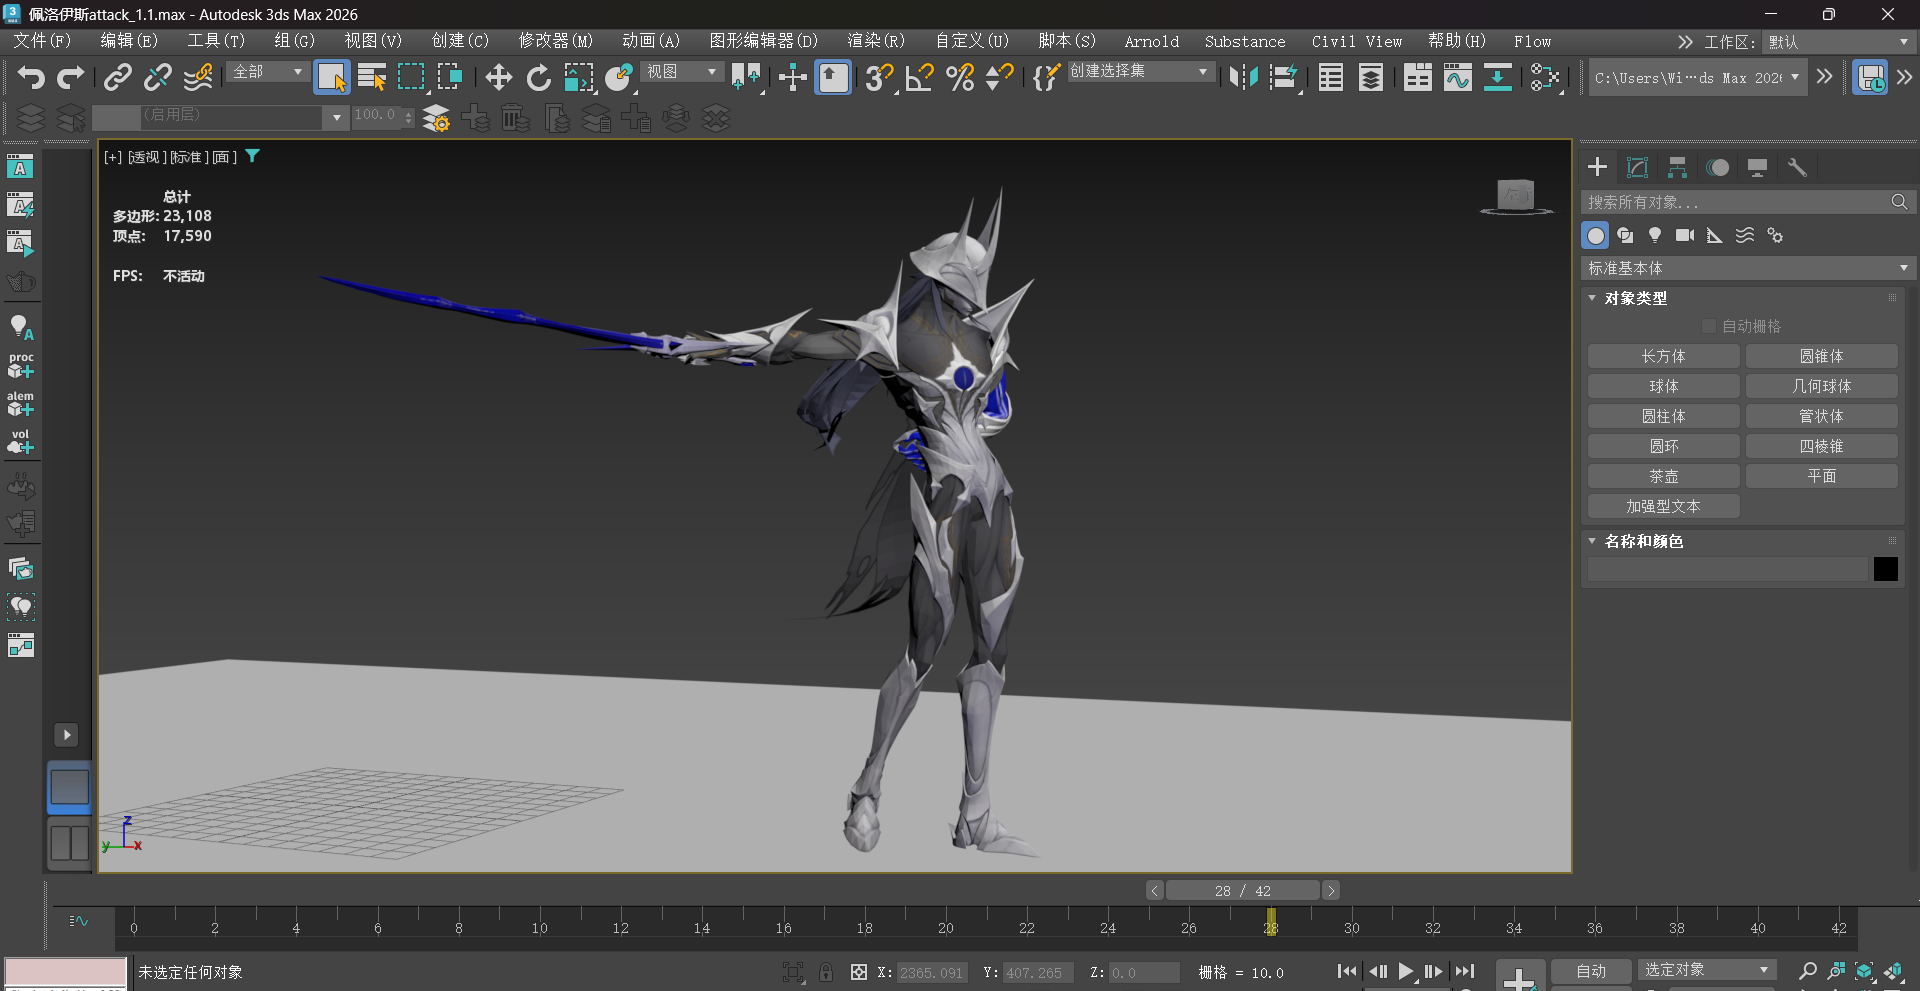Viewport: 1920px width, 991px height.
Task: Click the Select and Place icon
Action: click(x=619, y=77)
